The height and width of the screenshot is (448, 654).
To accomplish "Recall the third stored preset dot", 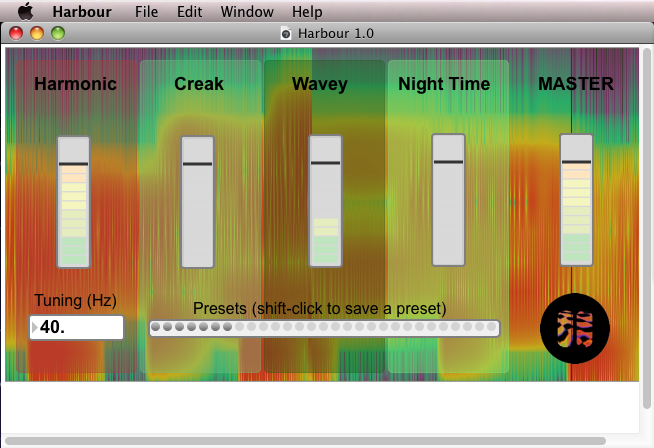I will tap(179, 327).
